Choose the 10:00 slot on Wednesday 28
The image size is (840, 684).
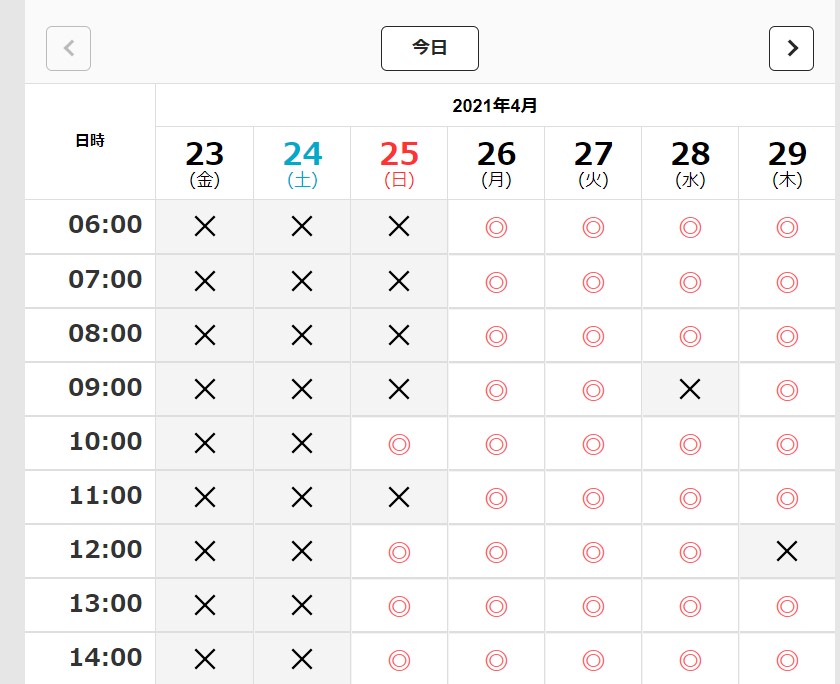pos(690,443)
